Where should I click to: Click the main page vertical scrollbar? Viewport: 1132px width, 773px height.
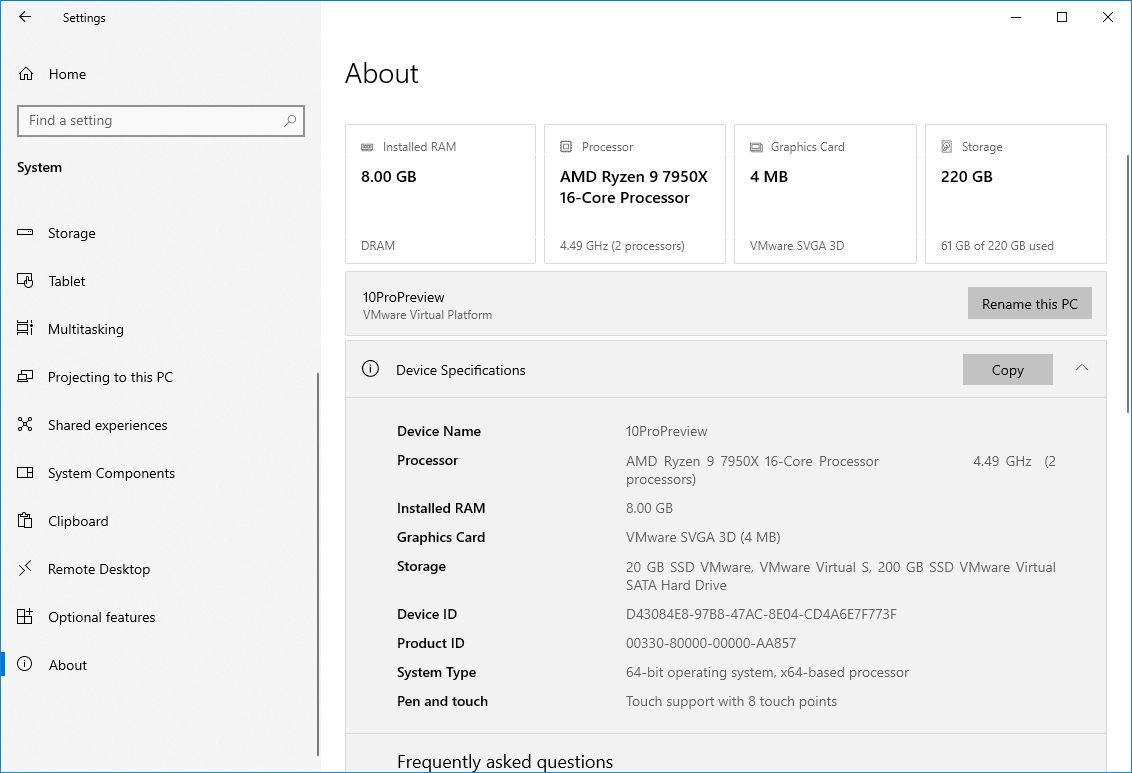pos(1128,283)
